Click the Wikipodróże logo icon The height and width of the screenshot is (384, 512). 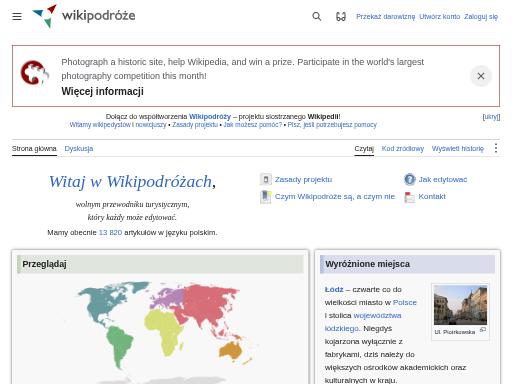pos(45,16)
